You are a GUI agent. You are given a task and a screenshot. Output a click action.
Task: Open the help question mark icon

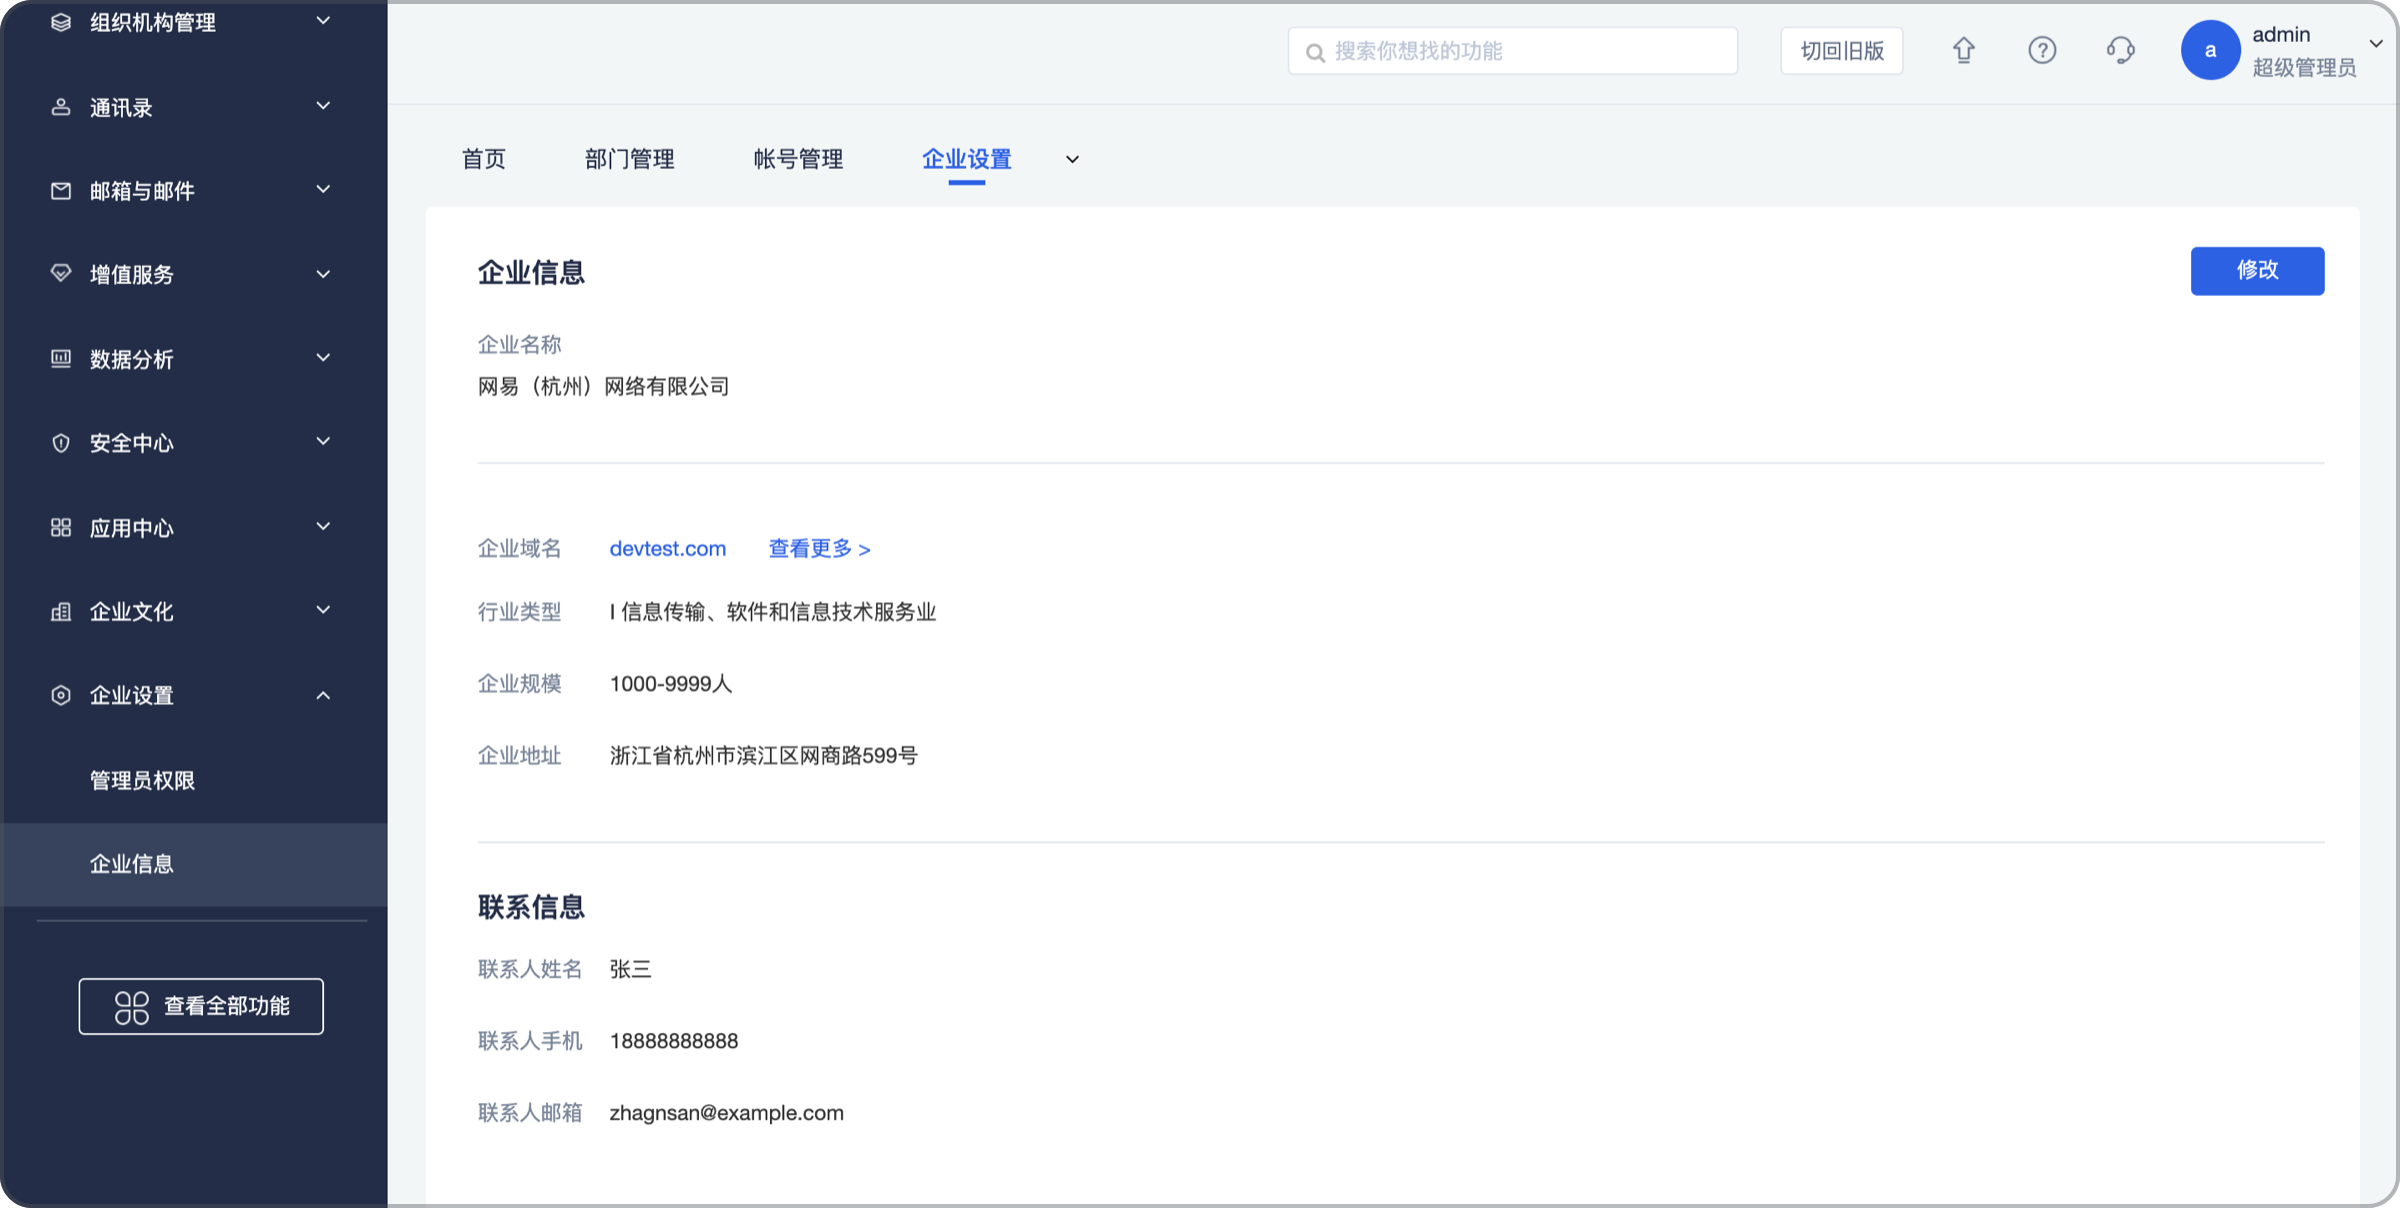(2042, 51)
